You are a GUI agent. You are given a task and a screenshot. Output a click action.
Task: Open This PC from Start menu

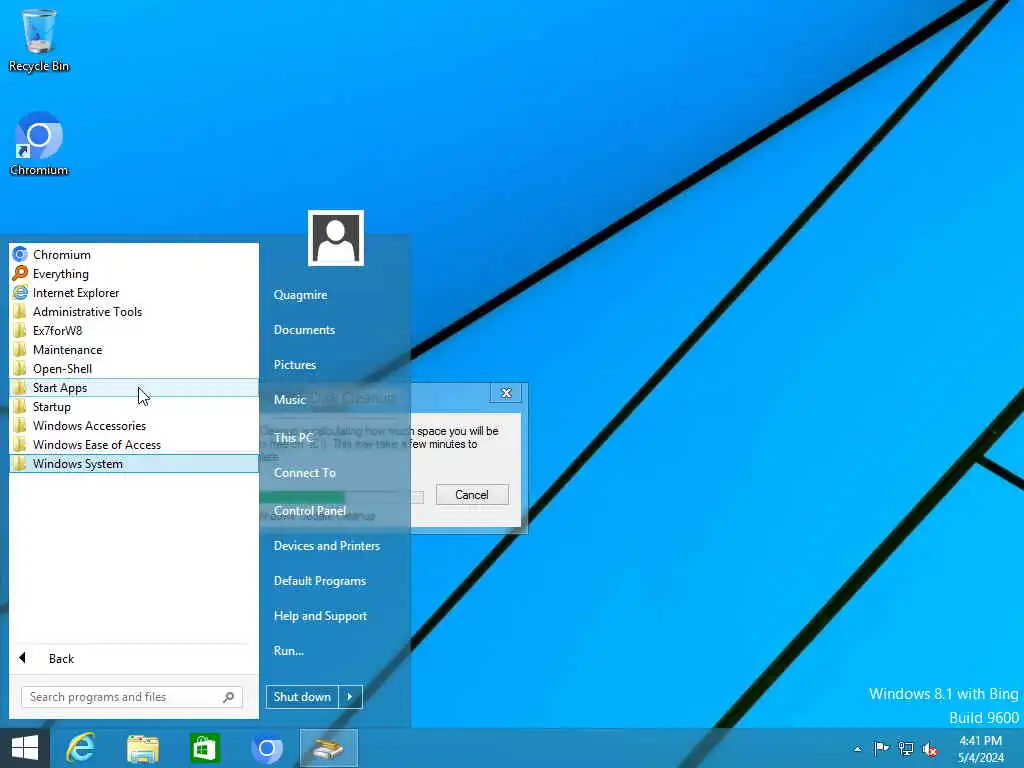click(293, 438)
